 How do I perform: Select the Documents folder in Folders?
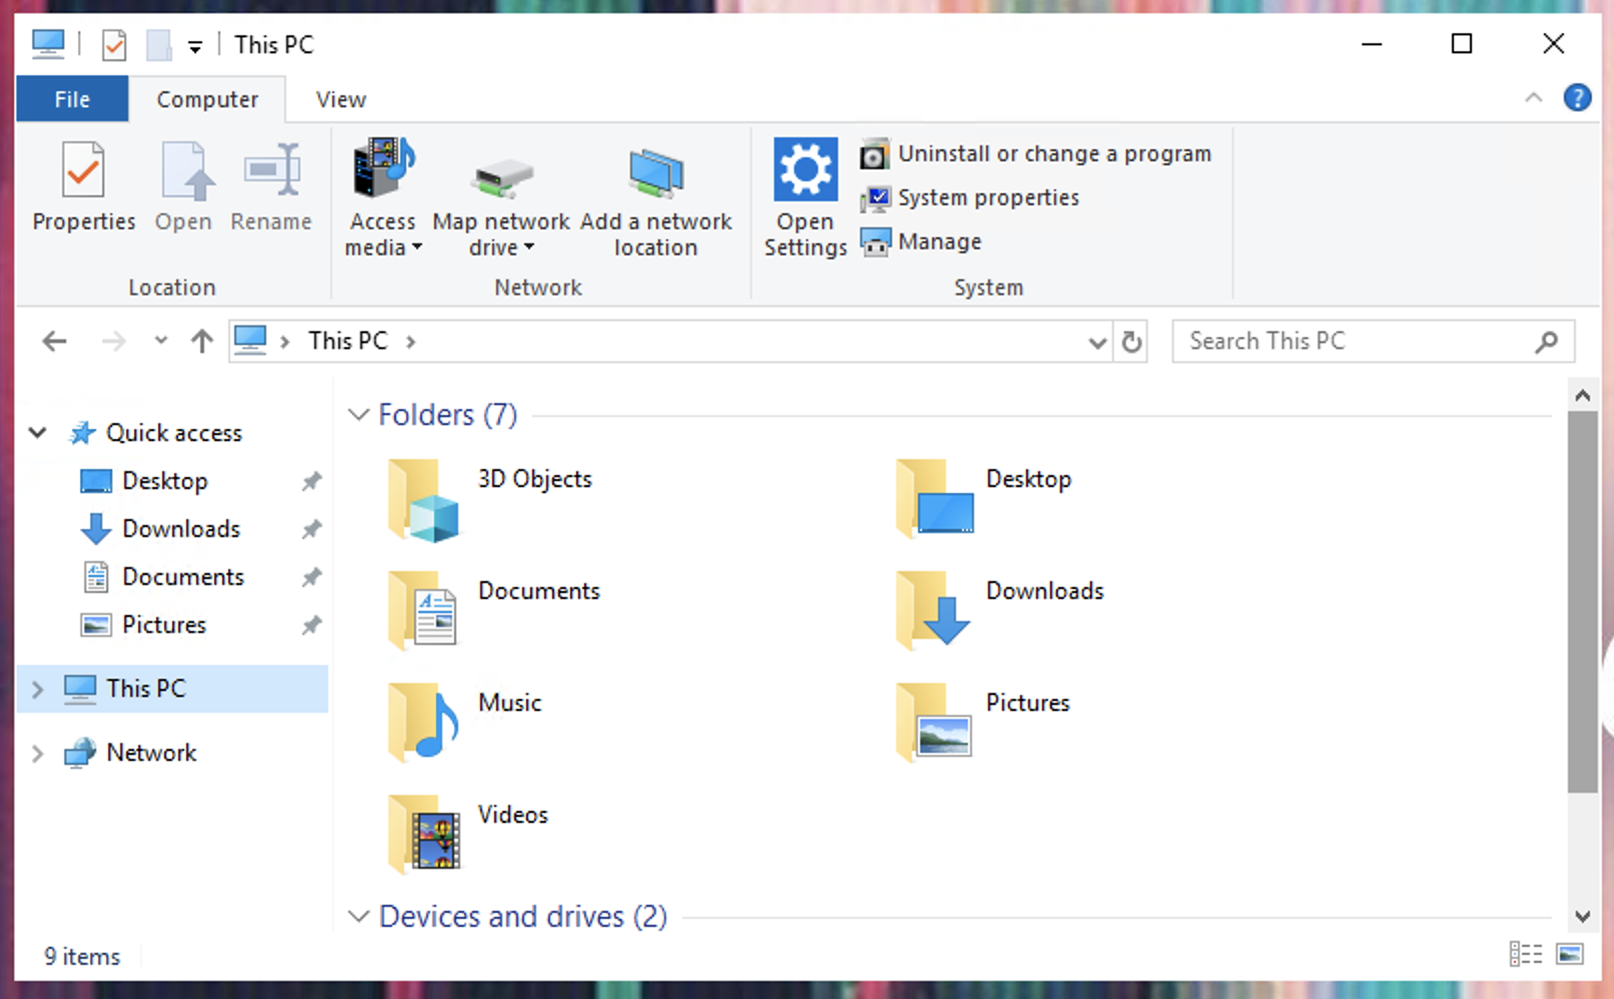coord(494,611)
